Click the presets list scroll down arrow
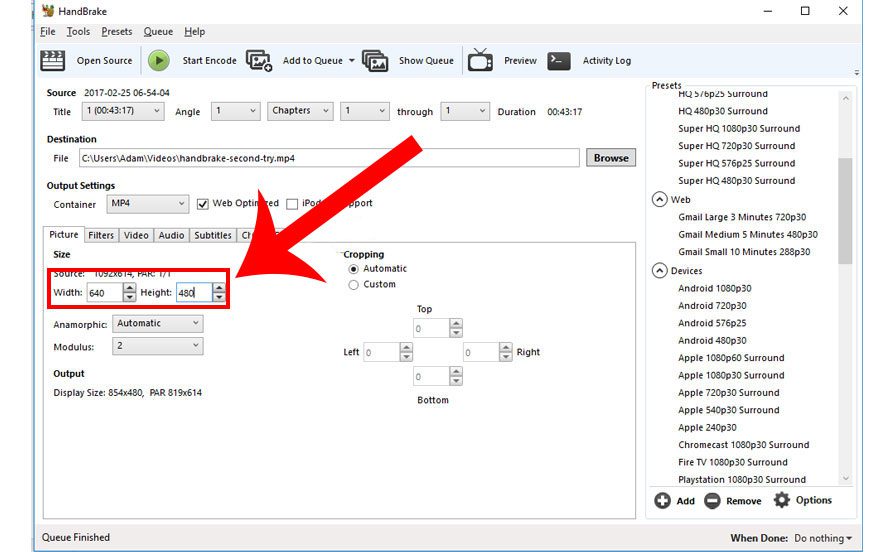The image size is (880, 552). 845,479
